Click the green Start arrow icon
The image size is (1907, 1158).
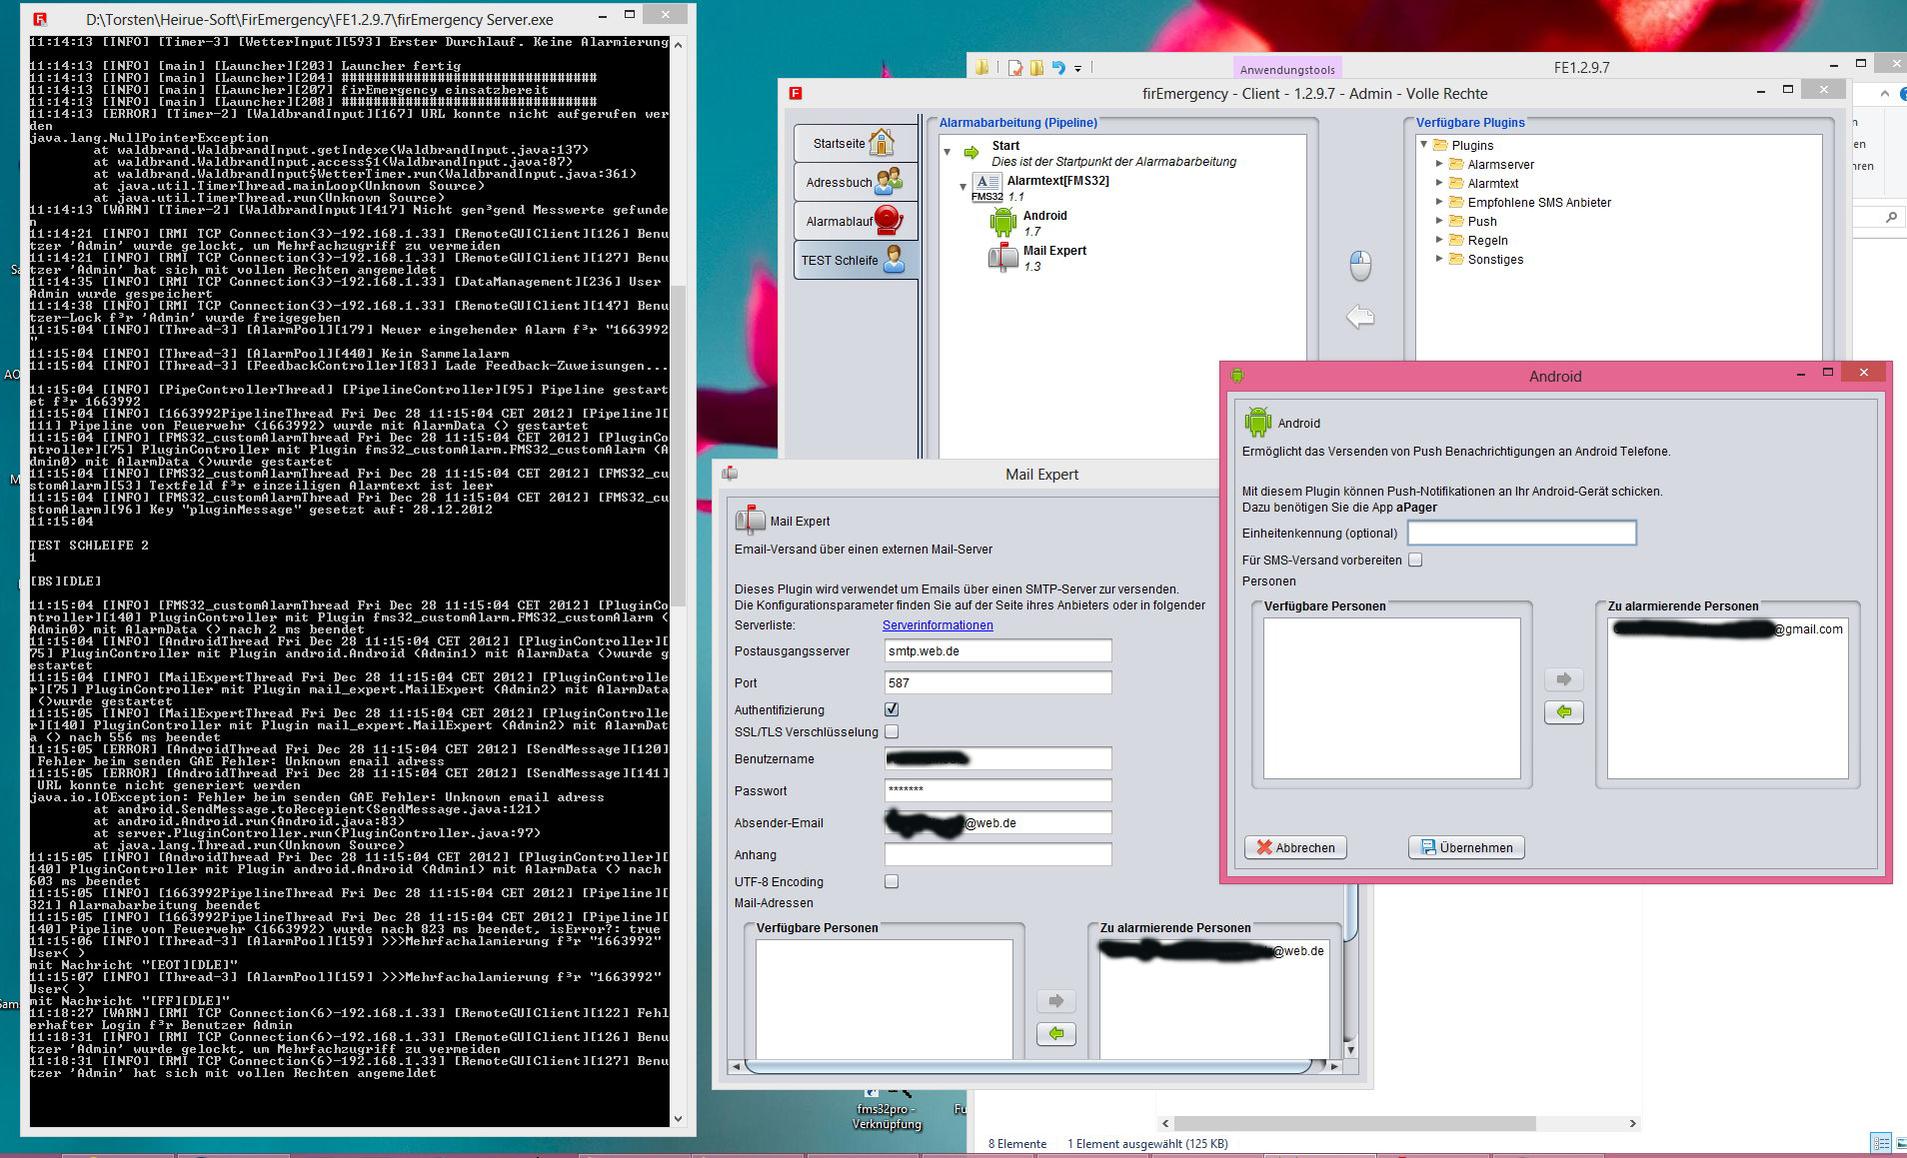coord(971,153)
